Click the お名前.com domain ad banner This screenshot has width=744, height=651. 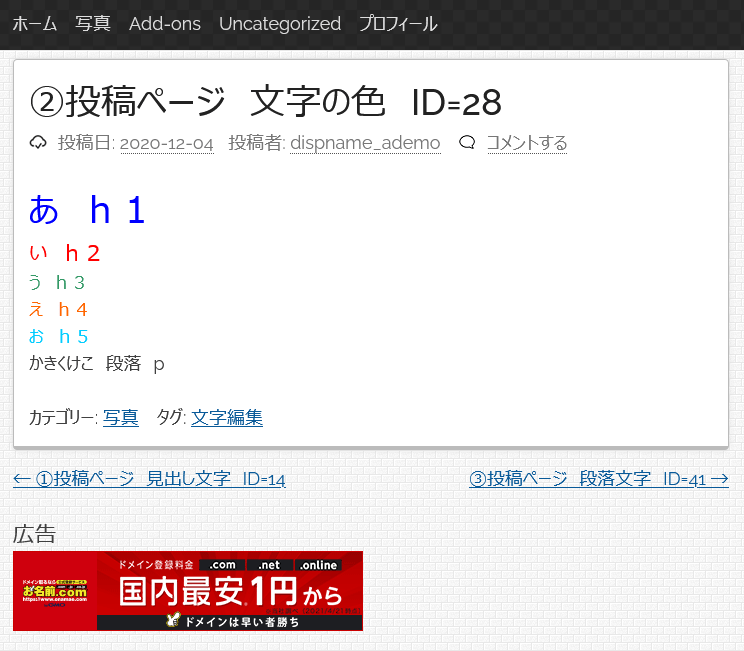click(188, 591)
